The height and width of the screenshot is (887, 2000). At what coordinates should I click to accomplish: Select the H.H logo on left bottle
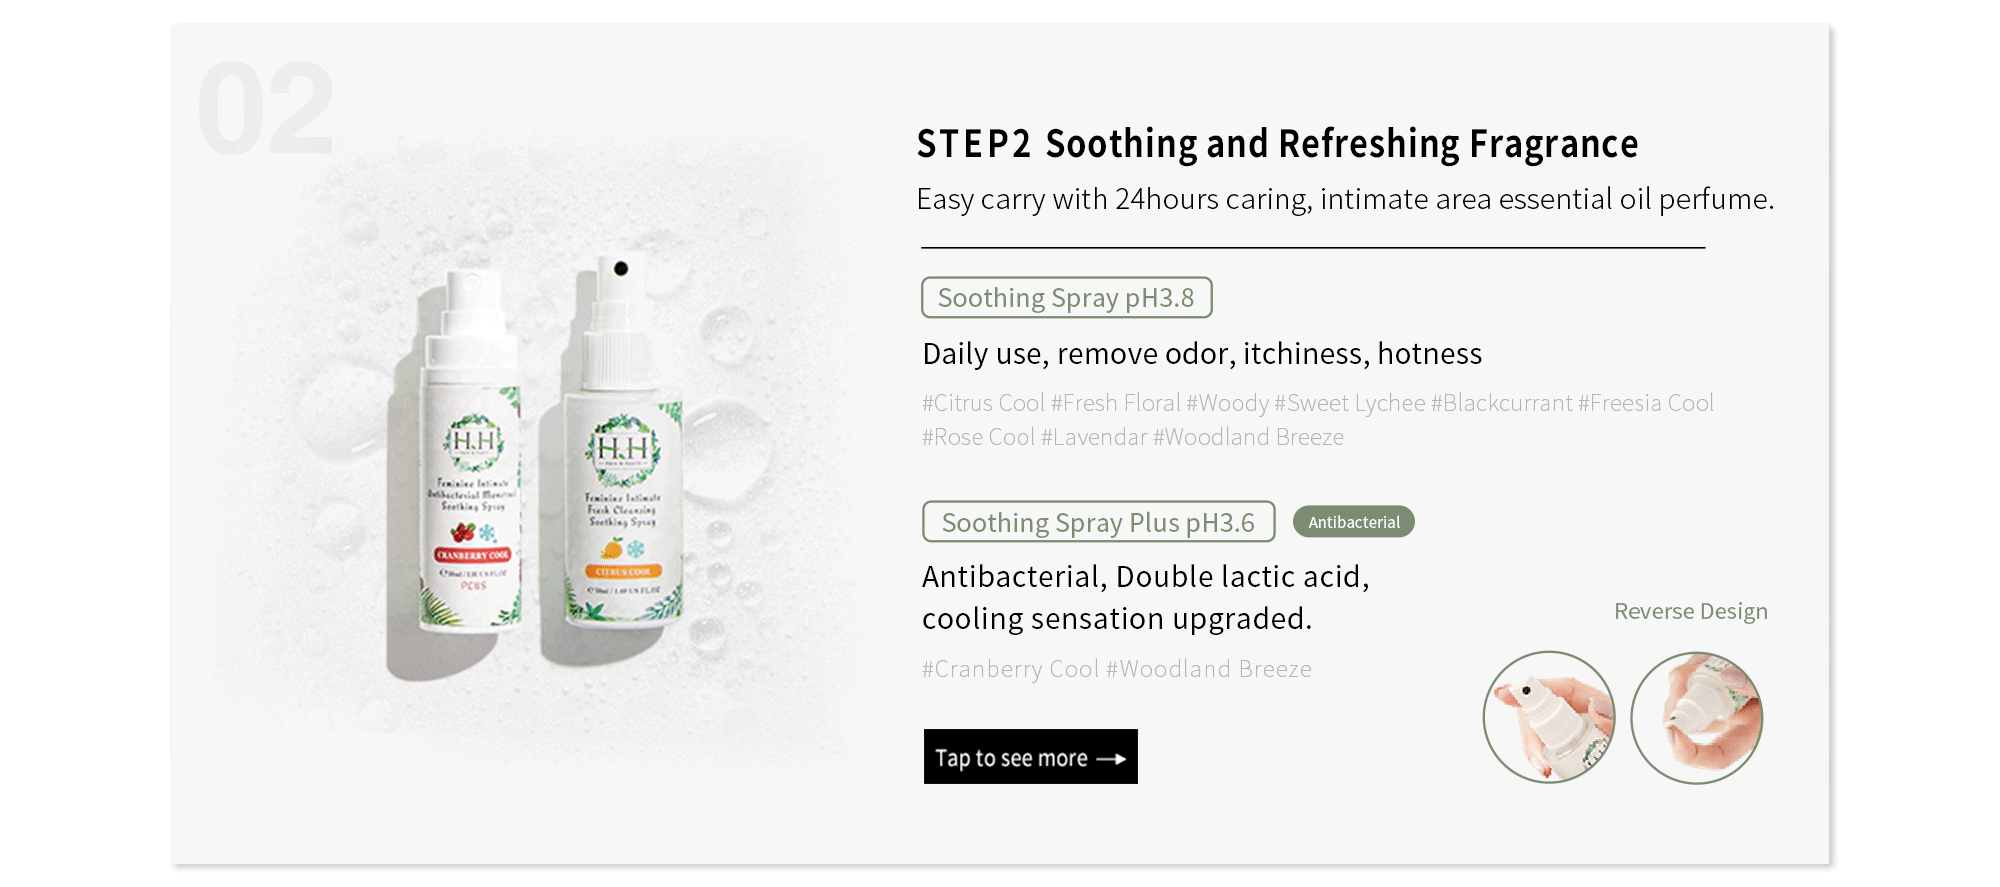pos(473,441)
